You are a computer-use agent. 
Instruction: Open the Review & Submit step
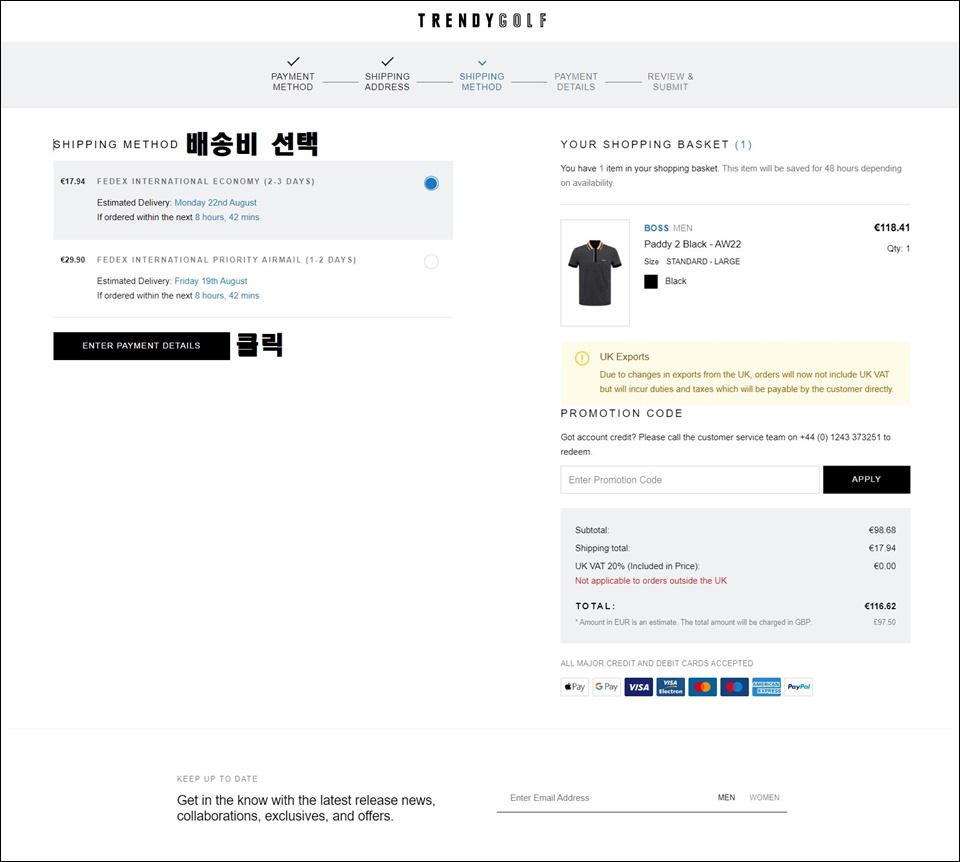[x=670, y=81]
